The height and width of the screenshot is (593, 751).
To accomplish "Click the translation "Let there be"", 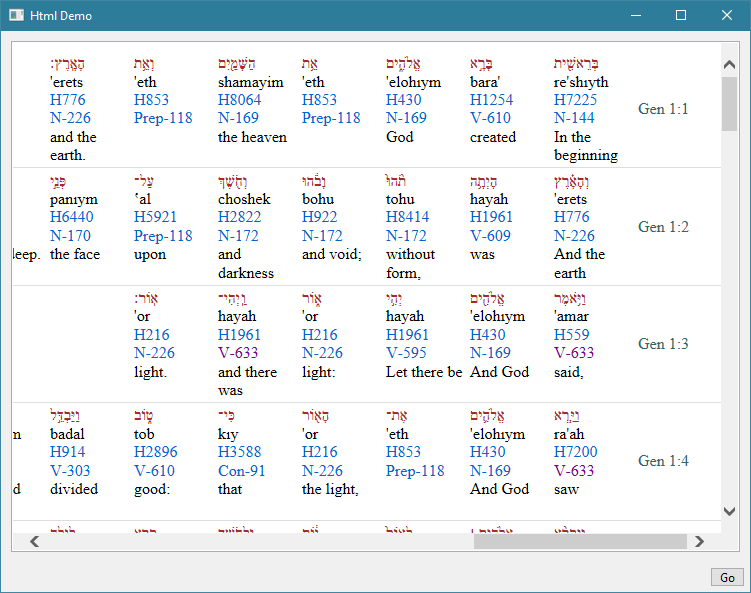I will pyautogui.click(x=424, y=372).
